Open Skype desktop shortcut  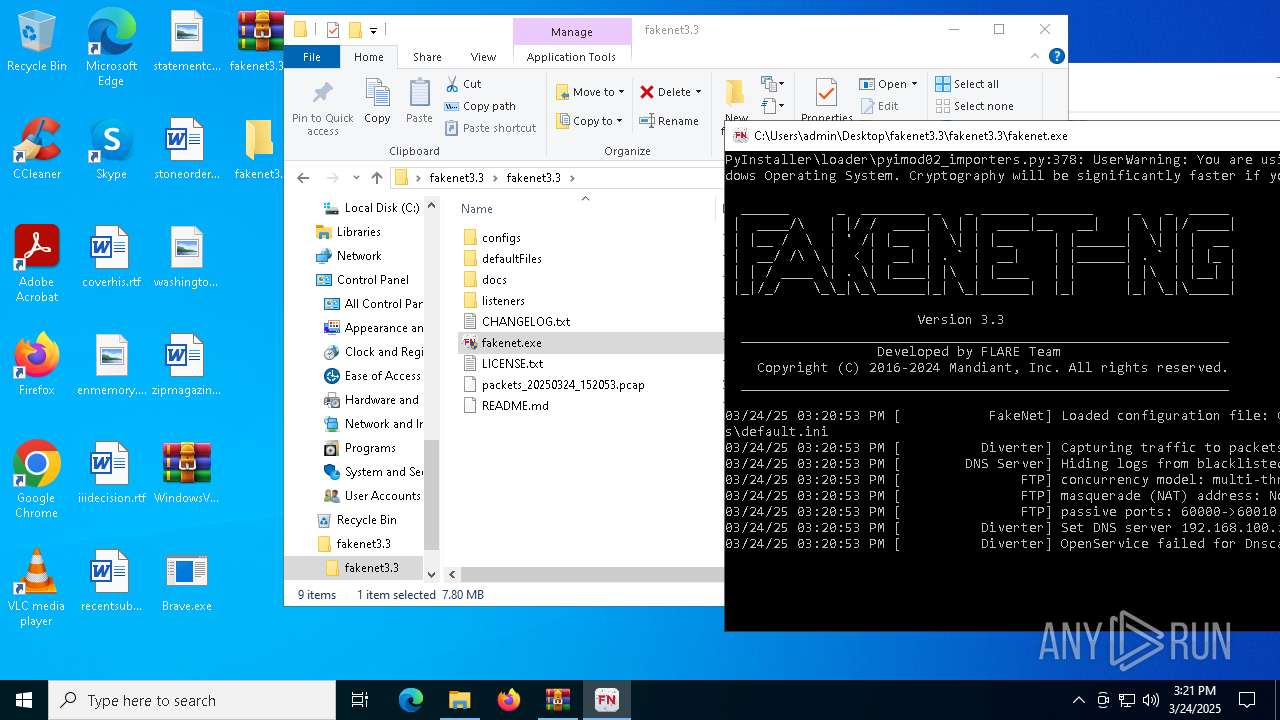click(111, 150)
